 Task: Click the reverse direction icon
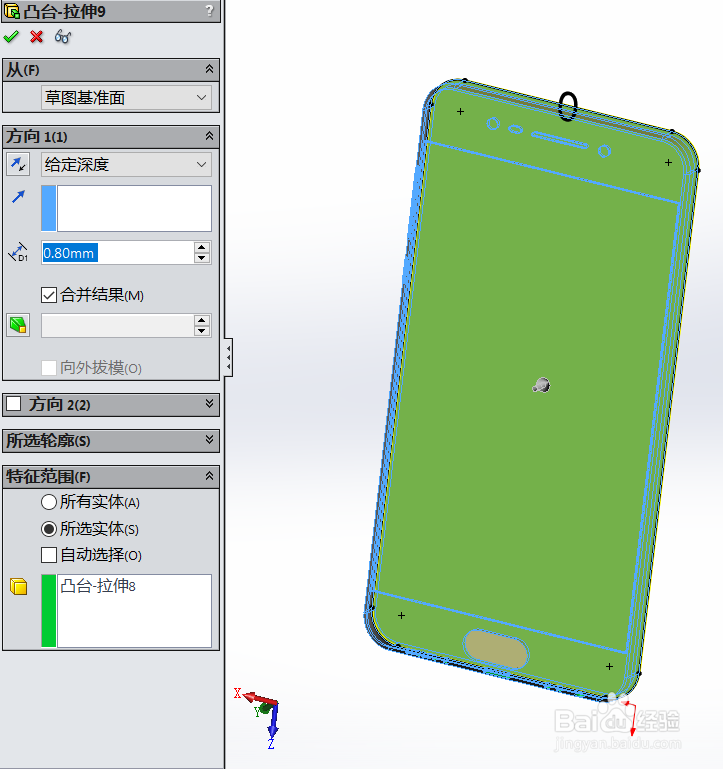pos(18,164)
